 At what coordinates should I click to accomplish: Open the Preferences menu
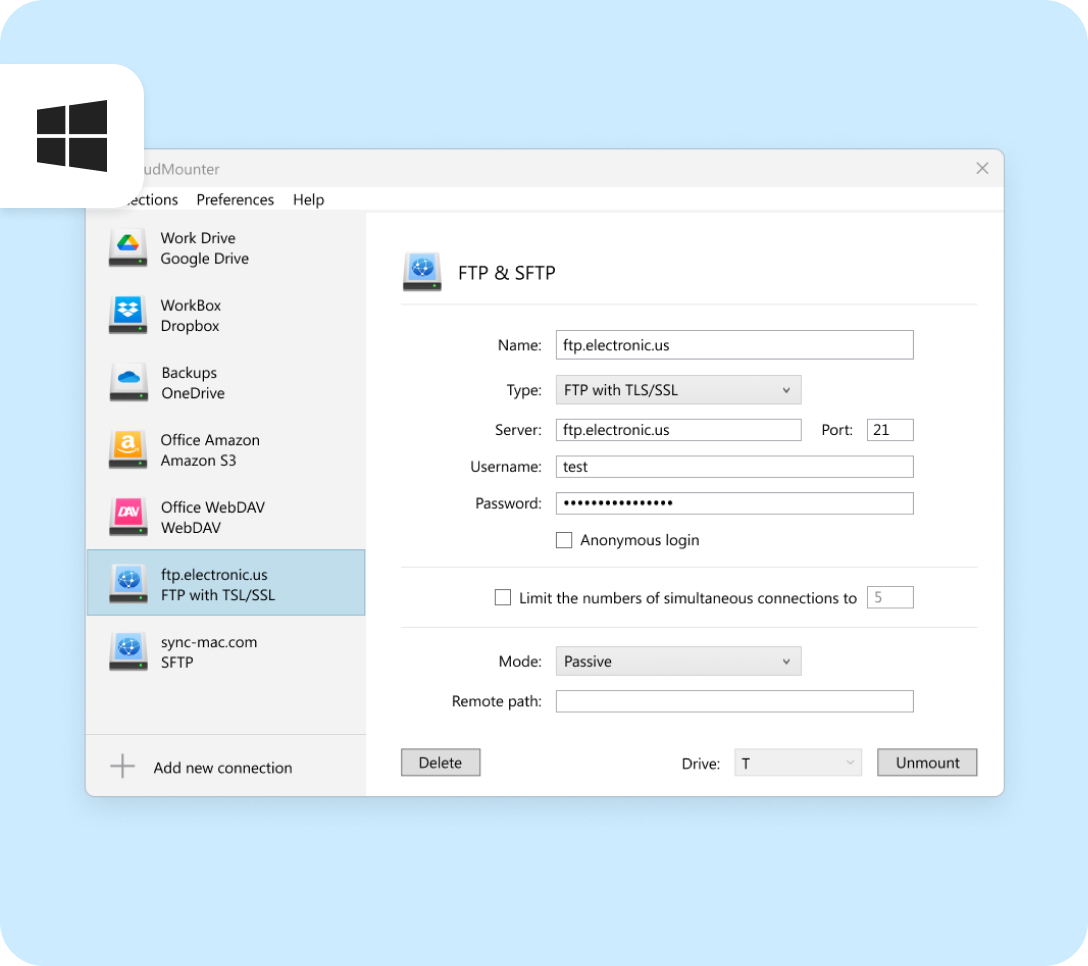click(x=235, y=200)
